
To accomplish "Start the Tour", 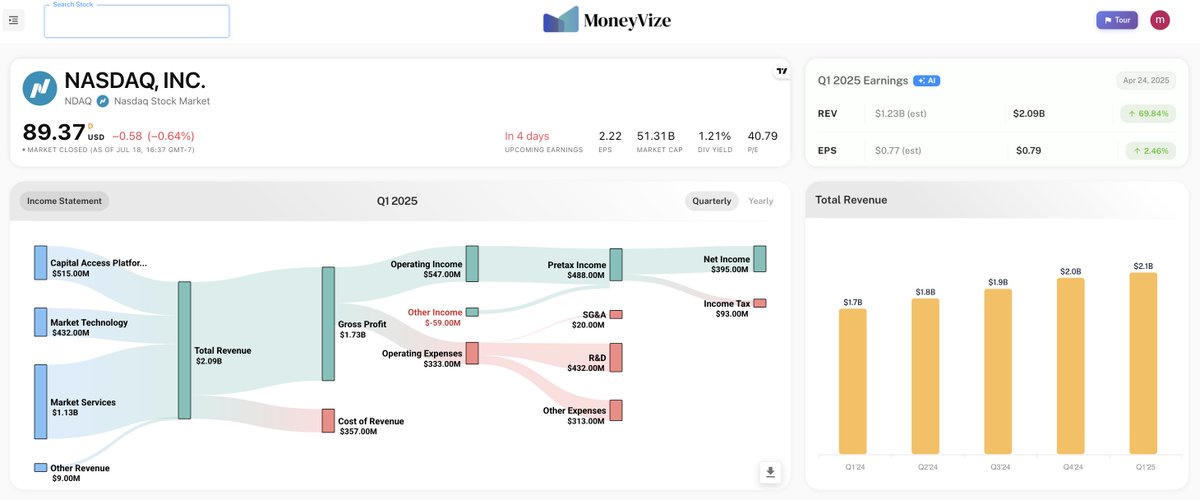I will pos(1116,20).
